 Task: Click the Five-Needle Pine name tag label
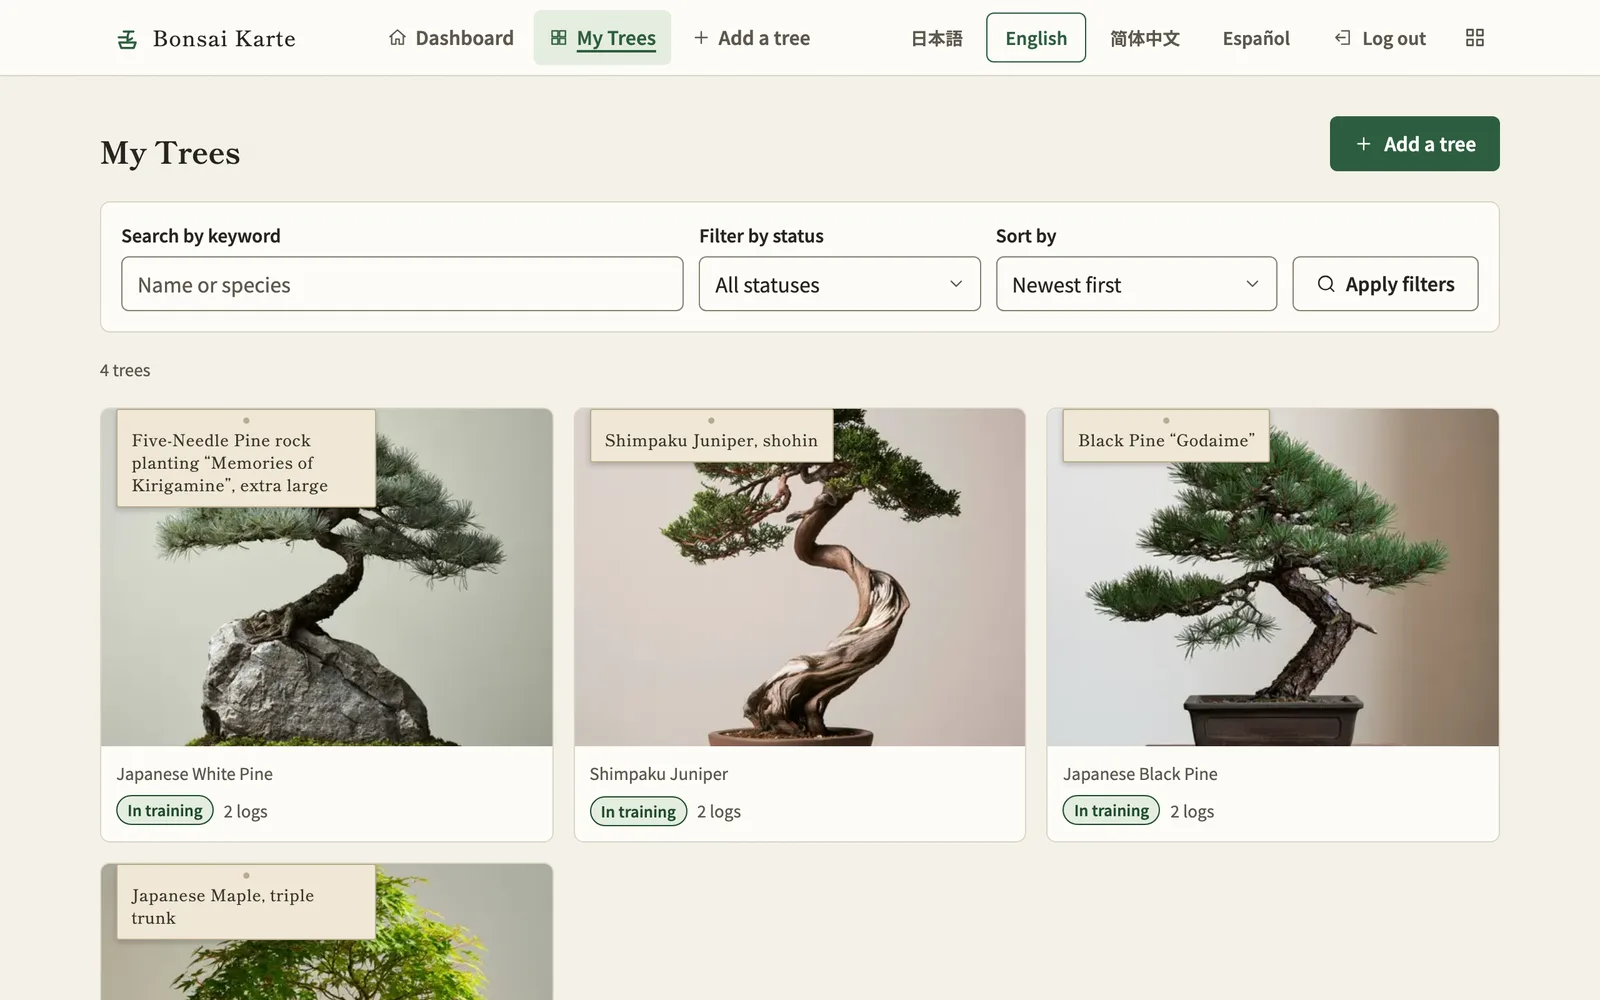pyautogui.click(x=246, y=458)
